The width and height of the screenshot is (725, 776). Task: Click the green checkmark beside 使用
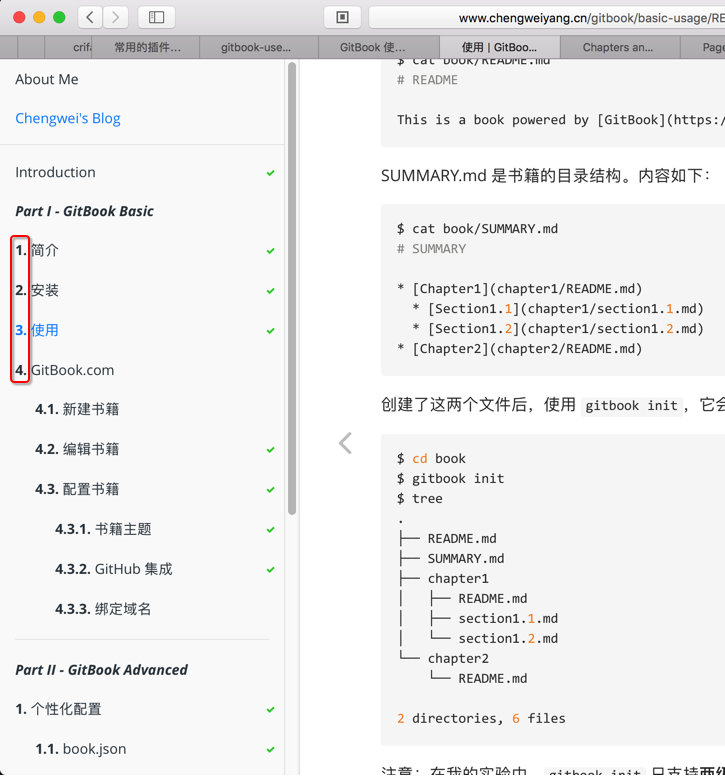pos(270,331)
